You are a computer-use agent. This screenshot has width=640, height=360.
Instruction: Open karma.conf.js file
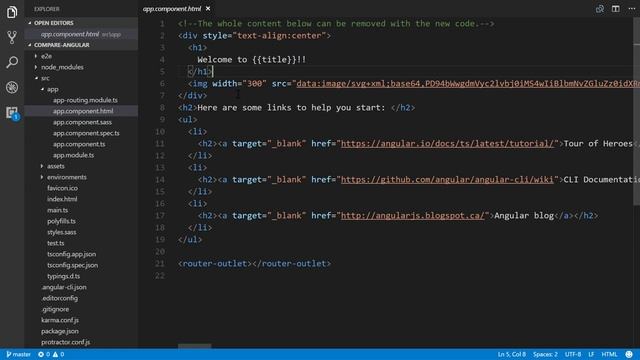[x=60, y=320]
